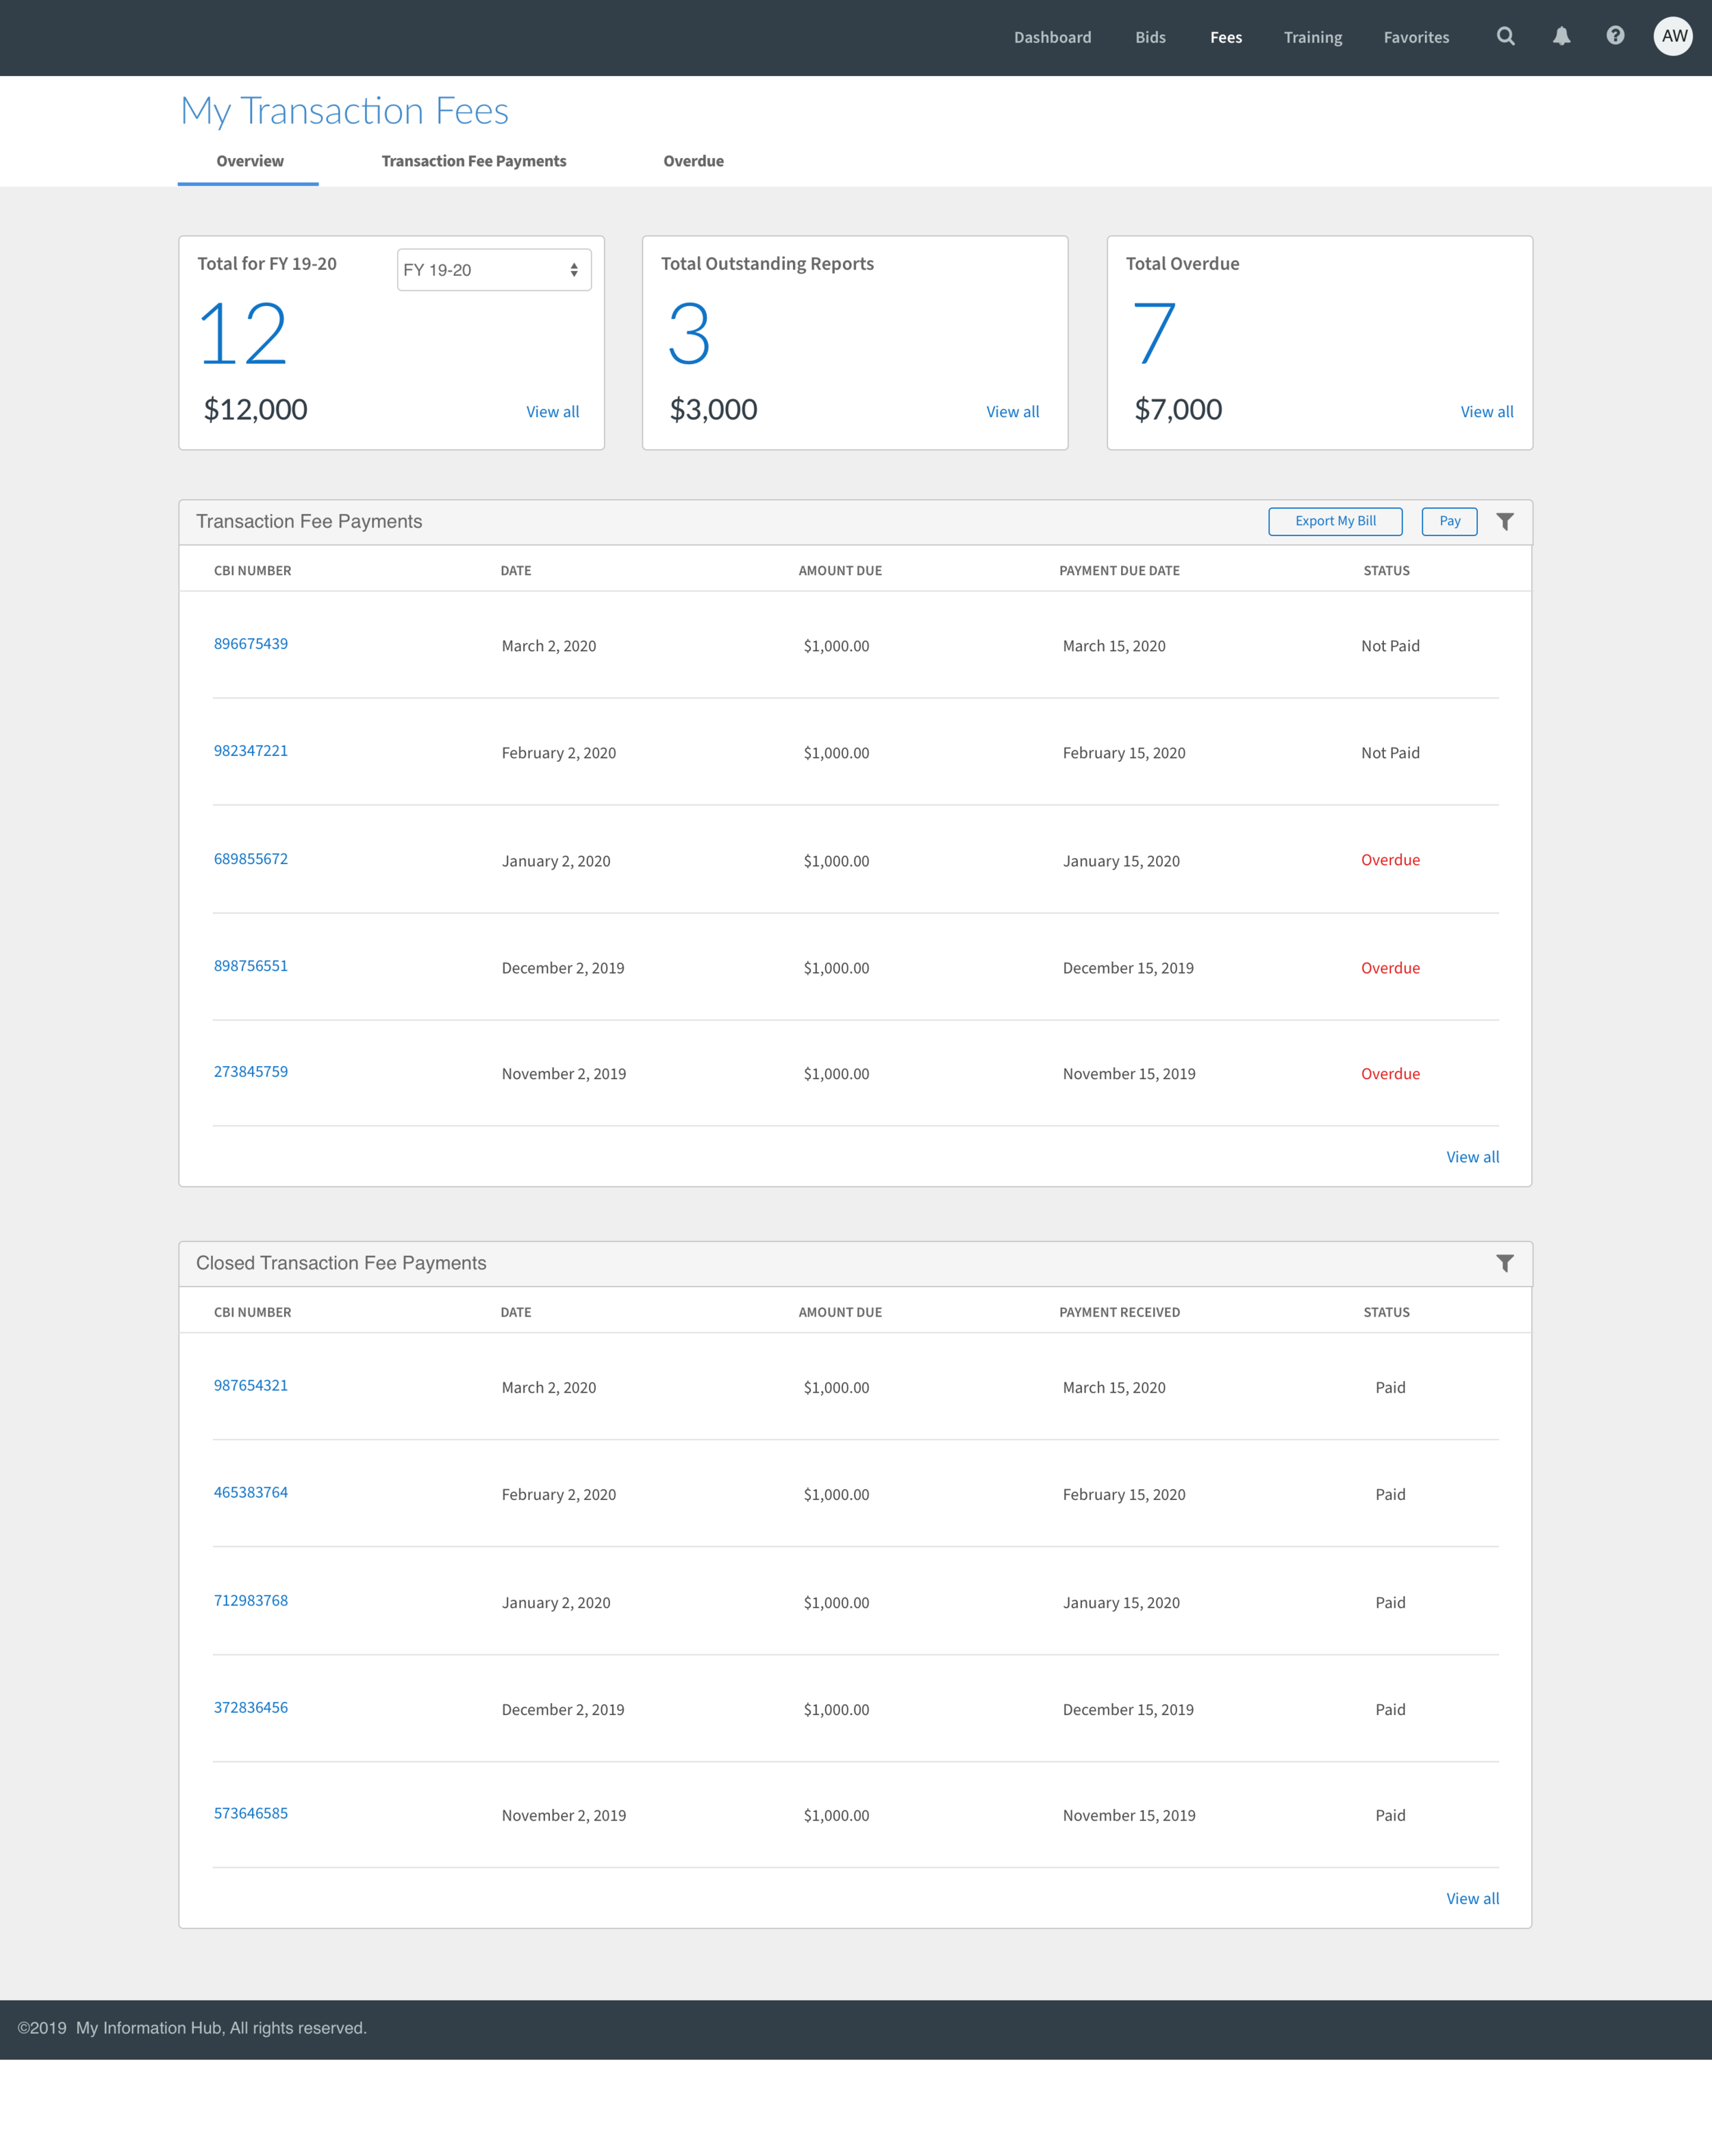Screen dimensions: 1712x2156
Task: Select the Overview tab
Action: pyautogui.click(x=249, y=161)
